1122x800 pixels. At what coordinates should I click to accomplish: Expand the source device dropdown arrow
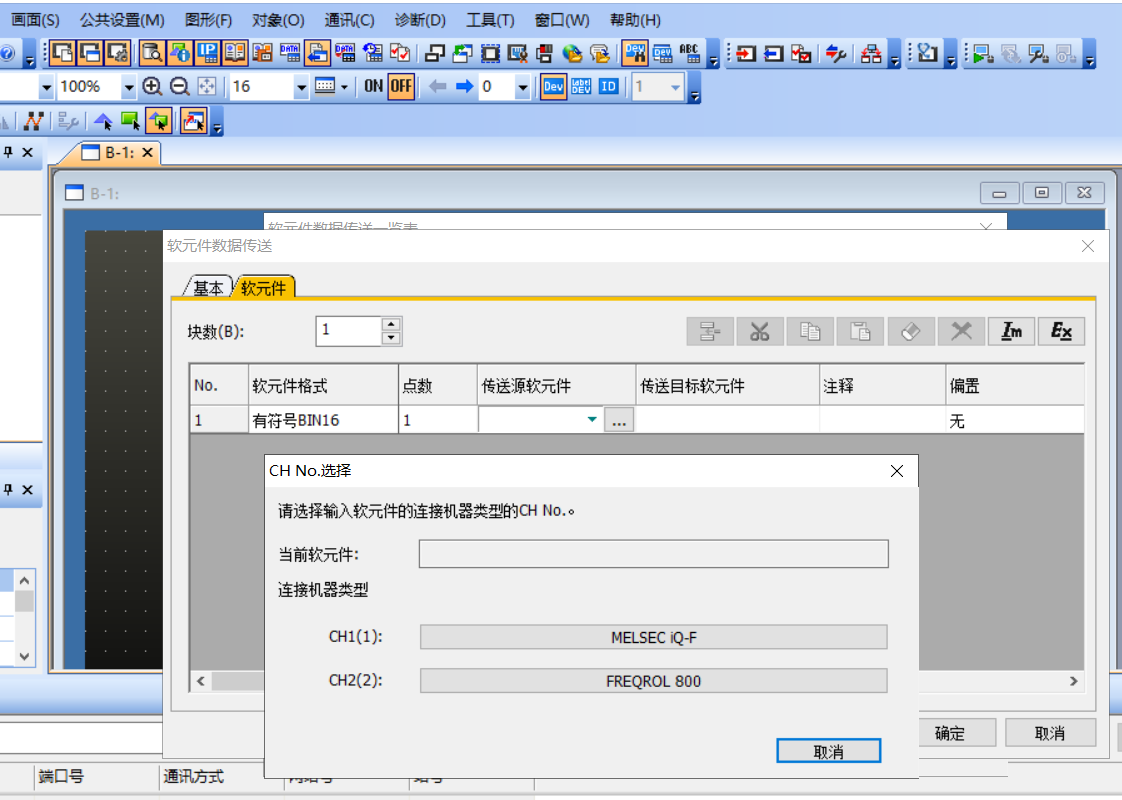[592, 421]
